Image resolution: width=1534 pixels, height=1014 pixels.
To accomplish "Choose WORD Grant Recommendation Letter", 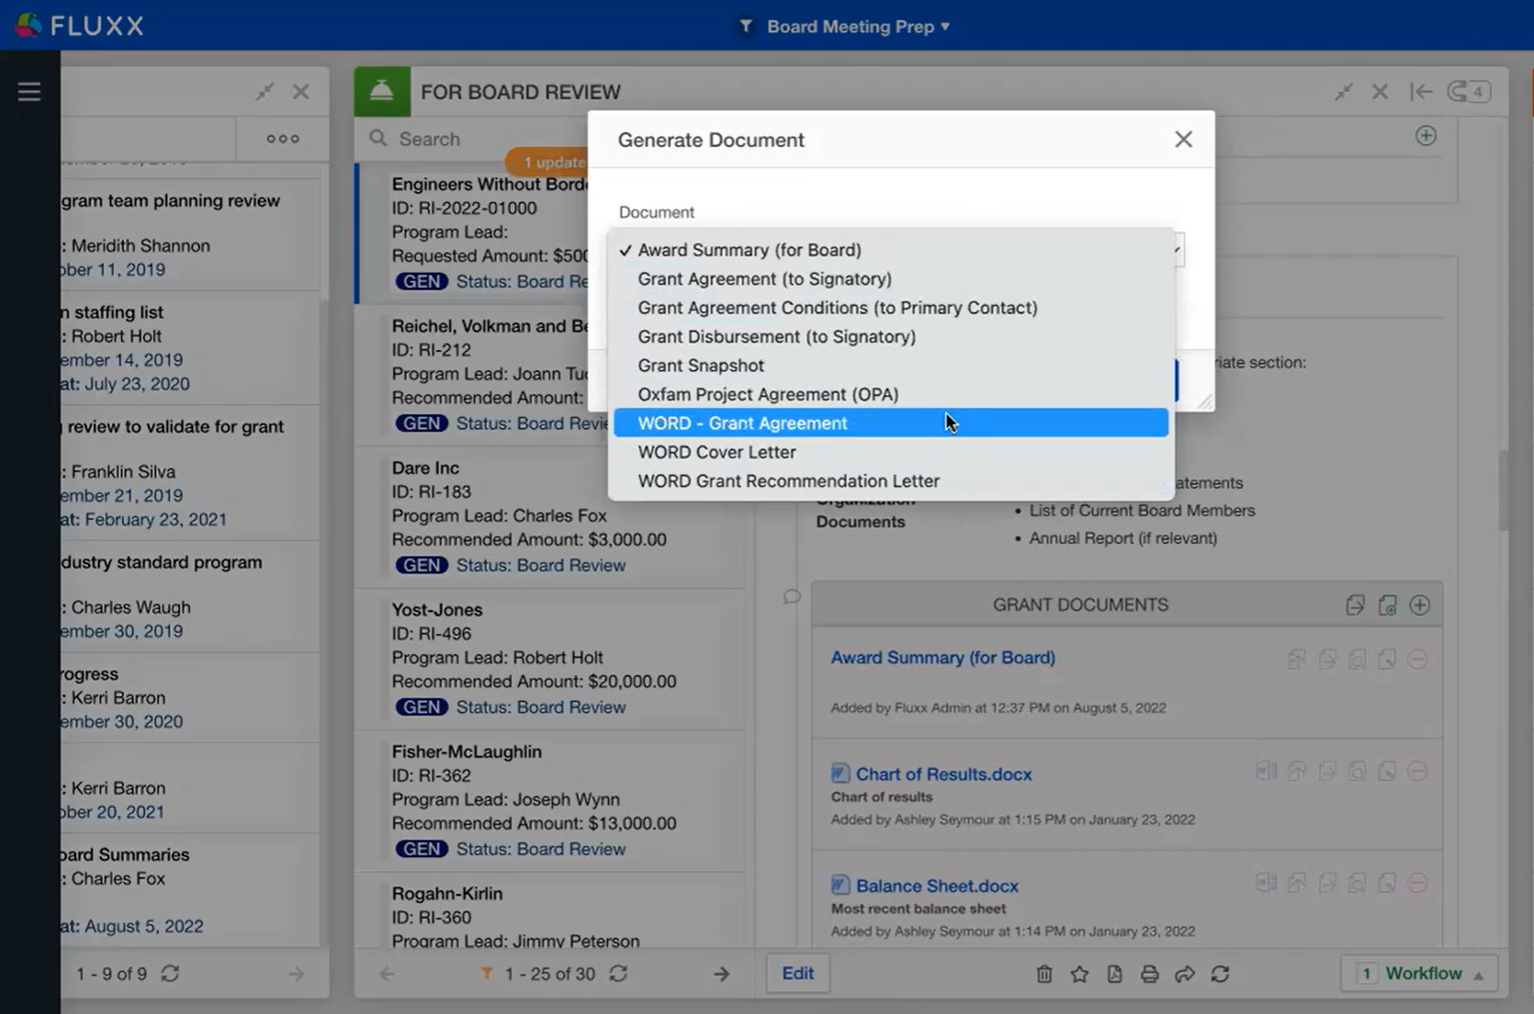I will [891, 481].
